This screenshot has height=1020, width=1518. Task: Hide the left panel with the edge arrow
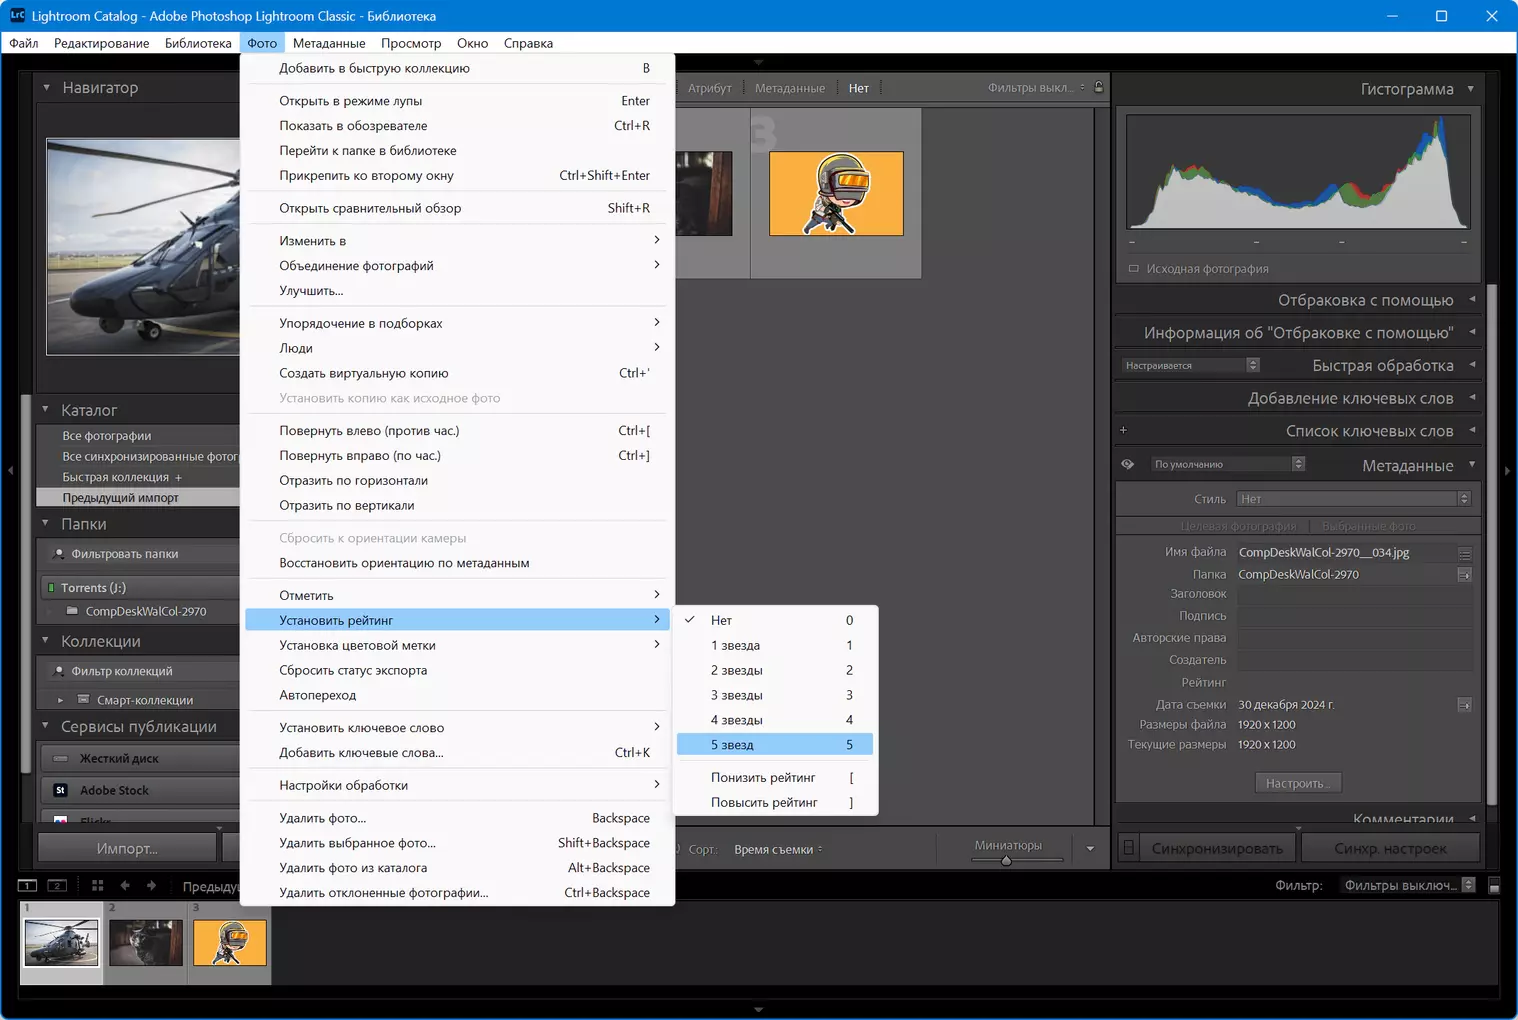coord(10,470)
